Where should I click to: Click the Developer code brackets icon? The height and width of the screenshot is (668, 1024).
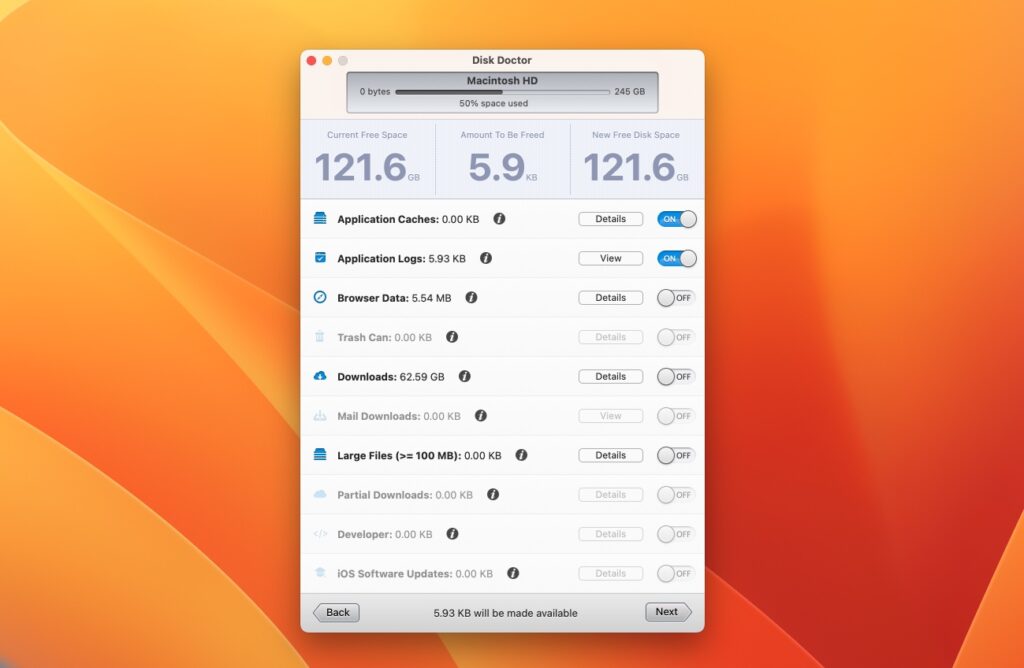click(322, 534)
